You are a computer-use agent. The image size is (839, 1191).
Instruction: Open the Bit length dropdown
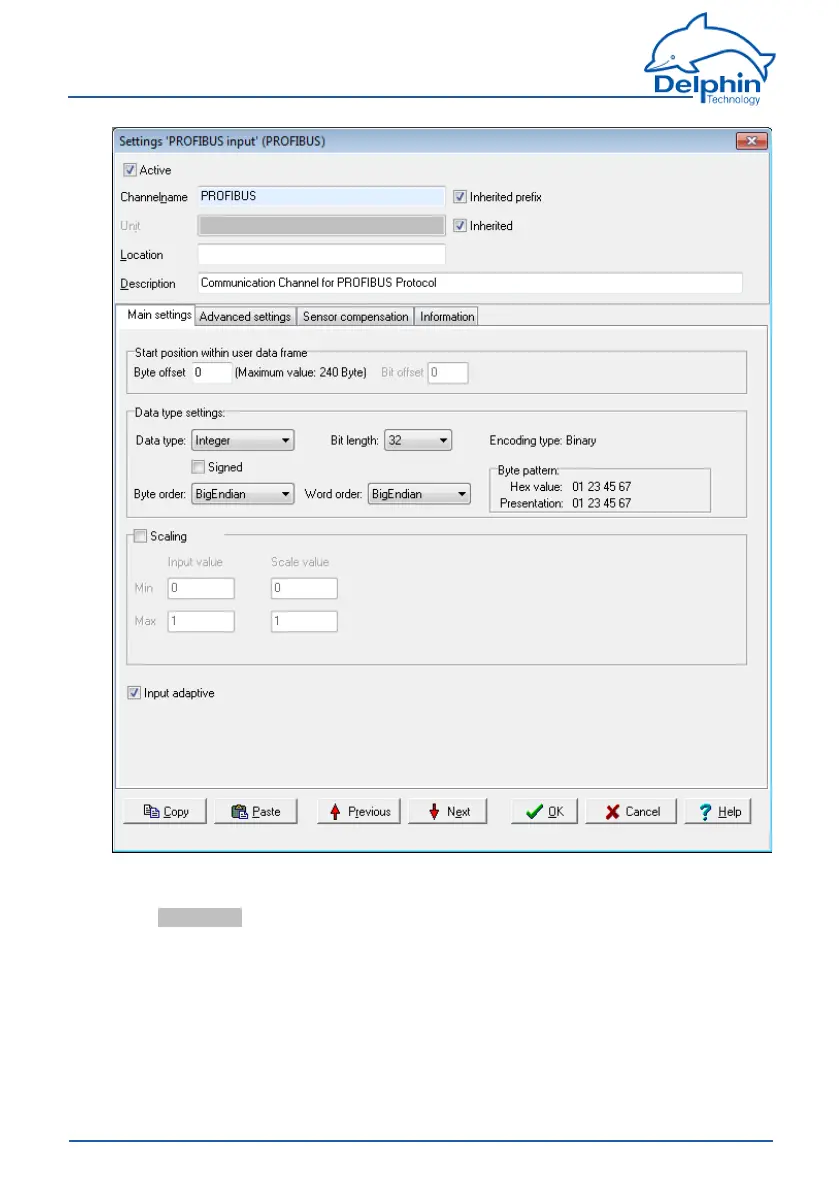click(418, 441)
